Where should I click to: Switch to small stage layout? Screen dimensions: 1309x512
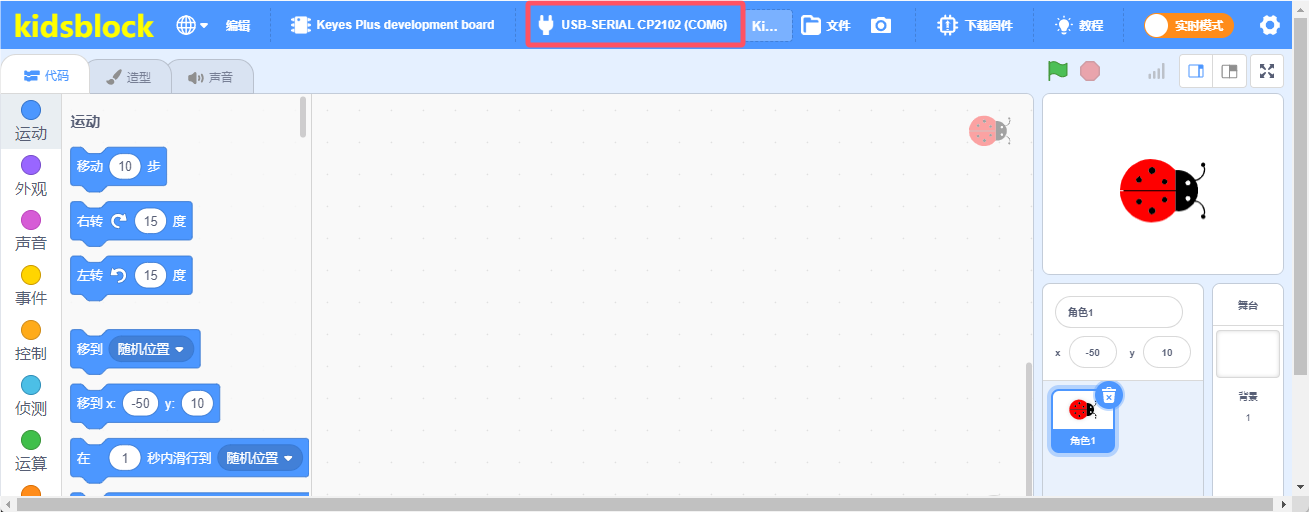[x=1230, y=71]
